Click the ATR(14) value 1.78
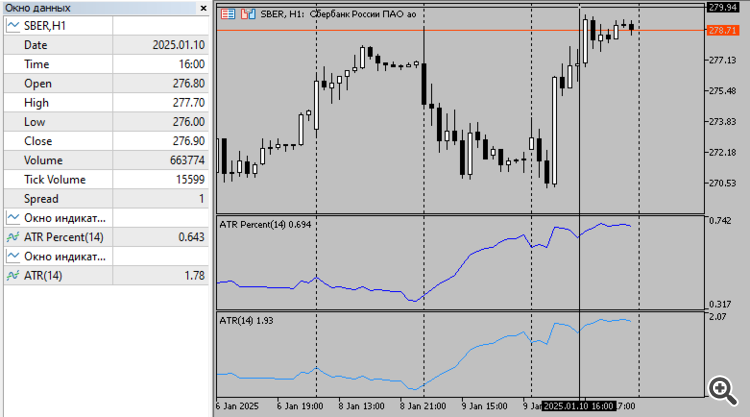Screen dimensions: 750x417 (194, 275)
